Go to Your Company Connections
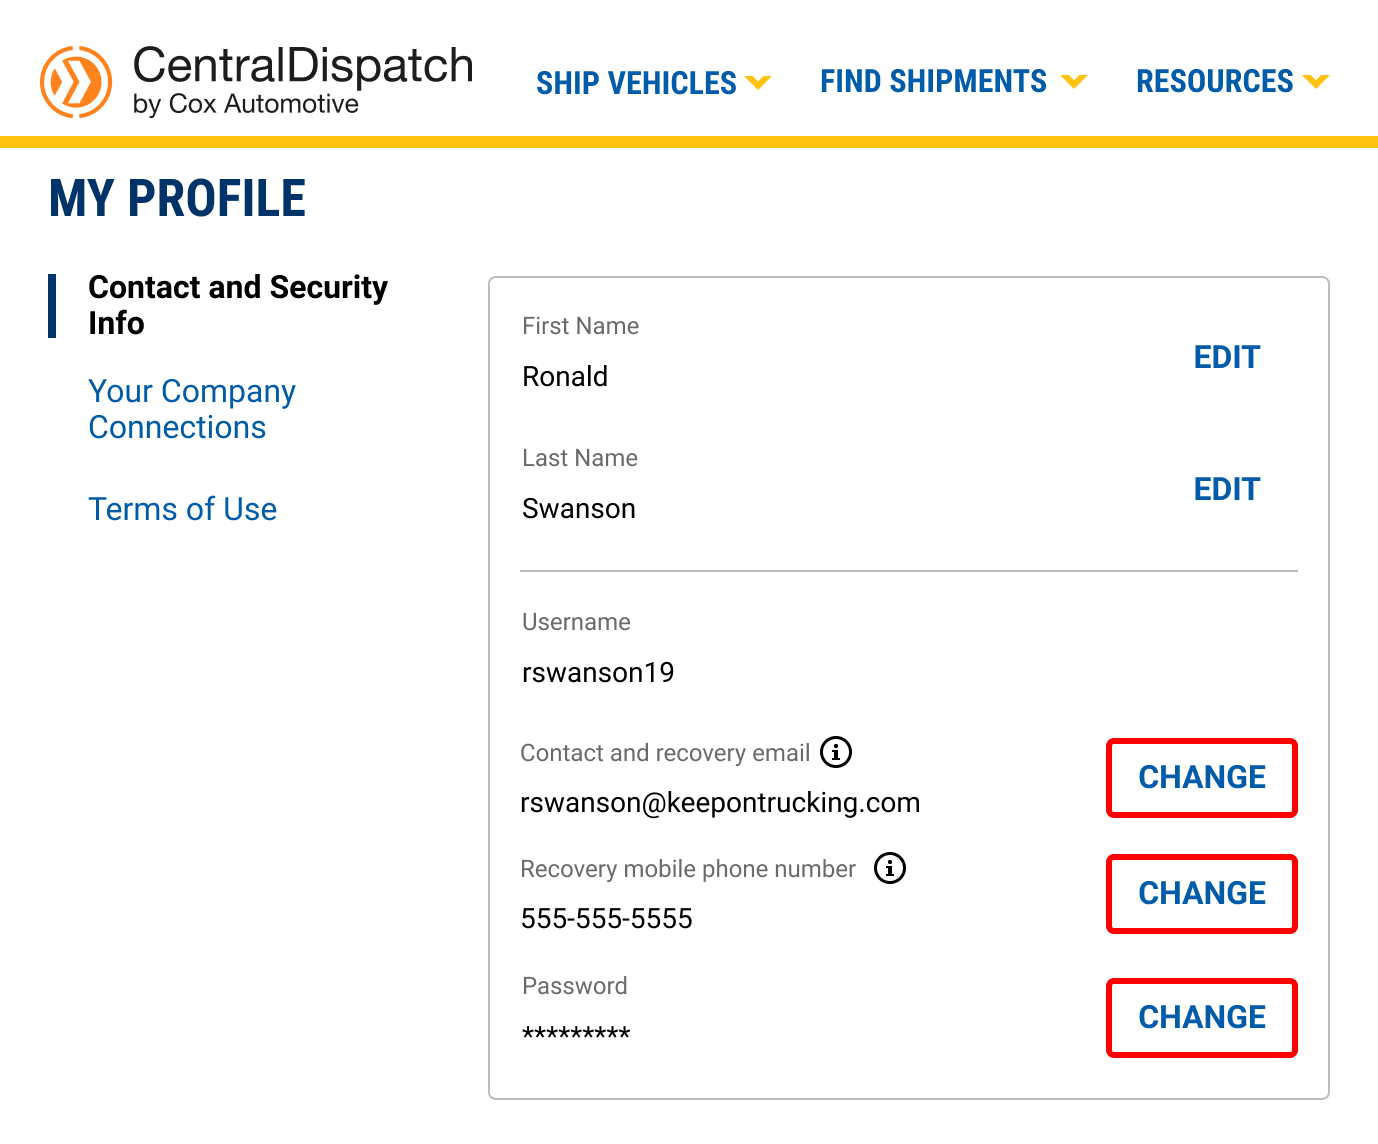This screenshot has width=1378, height=1144. (x=192, y=409)
